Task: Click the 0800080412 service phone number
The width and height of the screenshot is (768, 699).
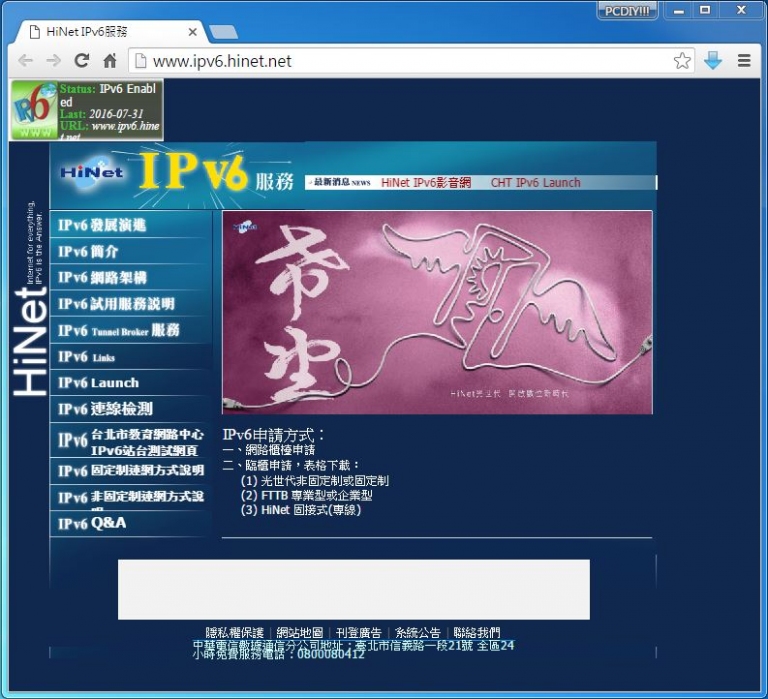Action: 331,654
